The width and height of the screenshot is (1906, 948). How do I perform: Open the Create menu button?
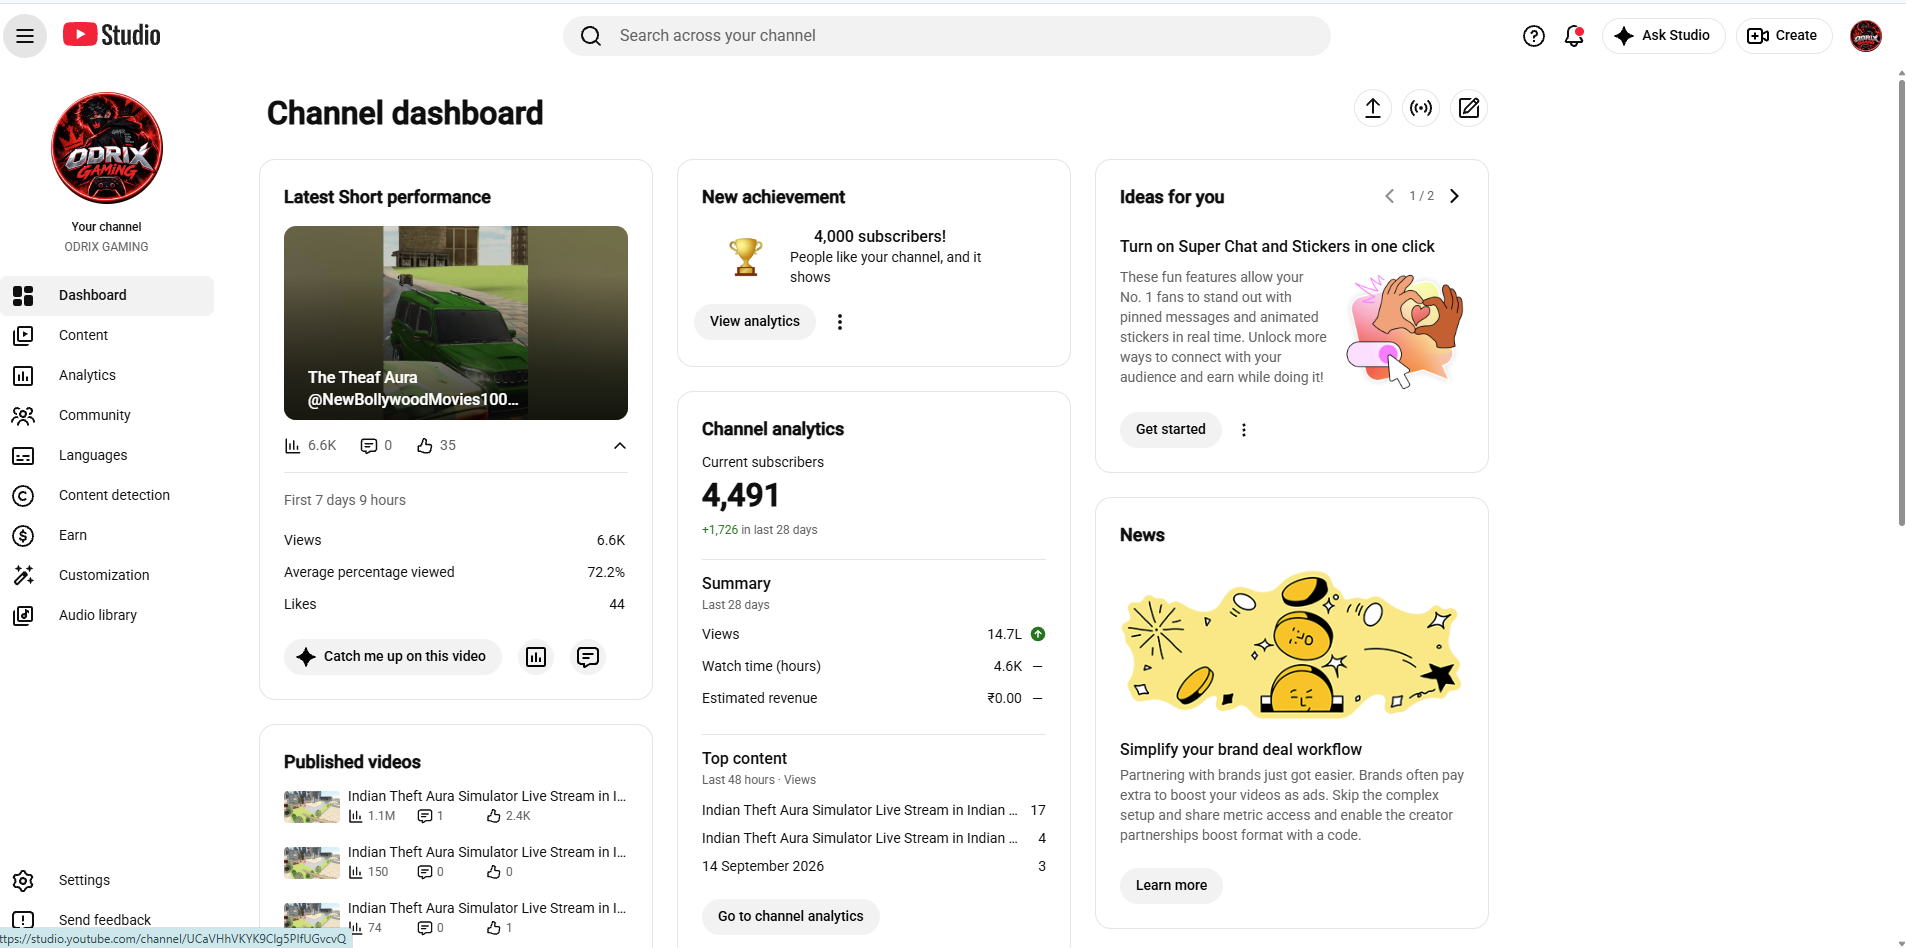[x=1783, y=36]
